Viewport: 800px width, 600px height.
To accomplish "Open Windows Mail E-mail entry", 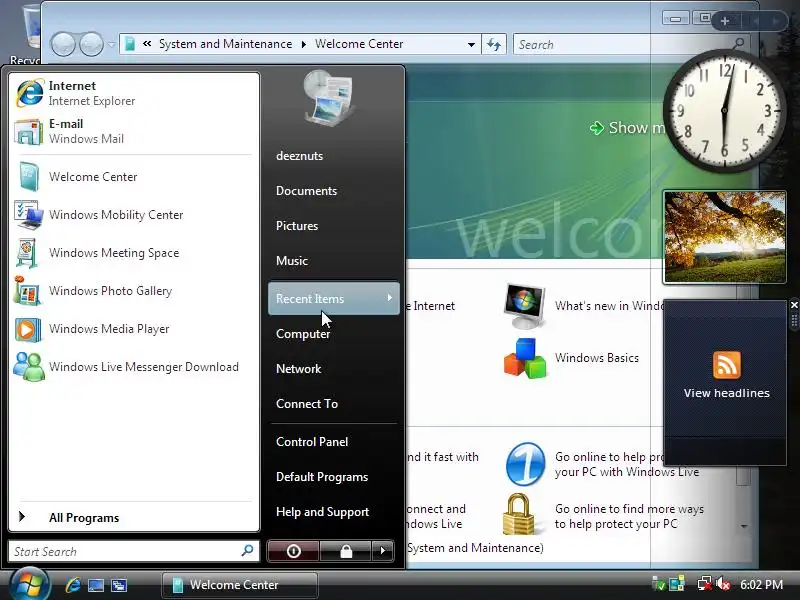I will point(134,131).
